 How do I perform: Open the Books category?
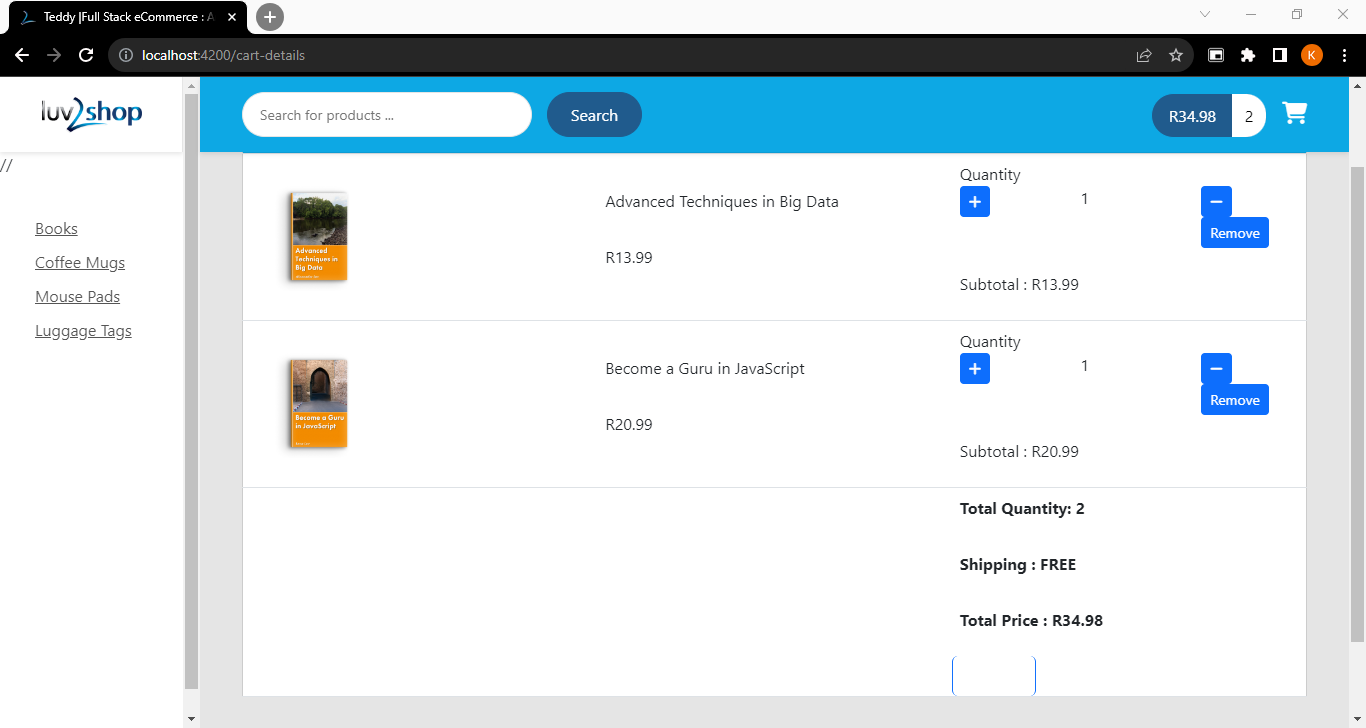pyautogui.click(x=56, y=229)
